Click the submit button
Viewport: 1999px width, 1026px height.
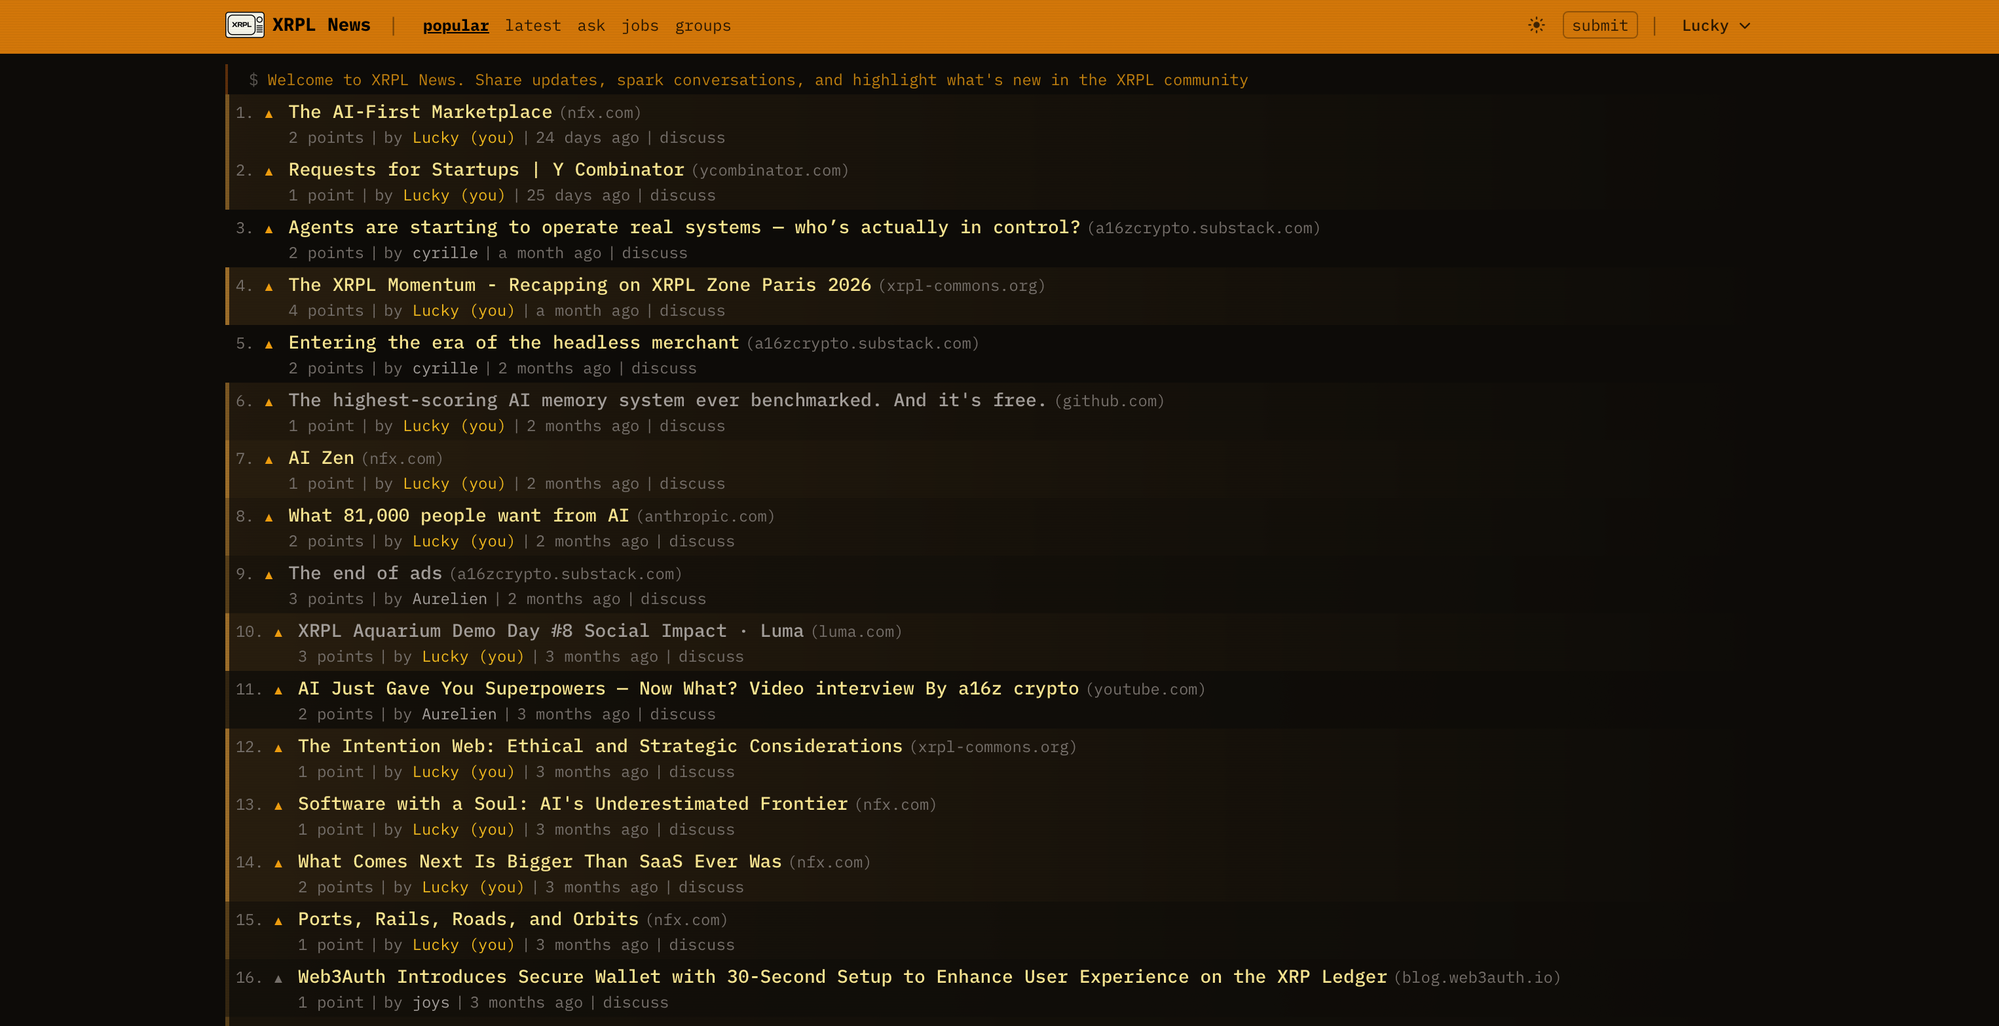[x=1600, y=25]
